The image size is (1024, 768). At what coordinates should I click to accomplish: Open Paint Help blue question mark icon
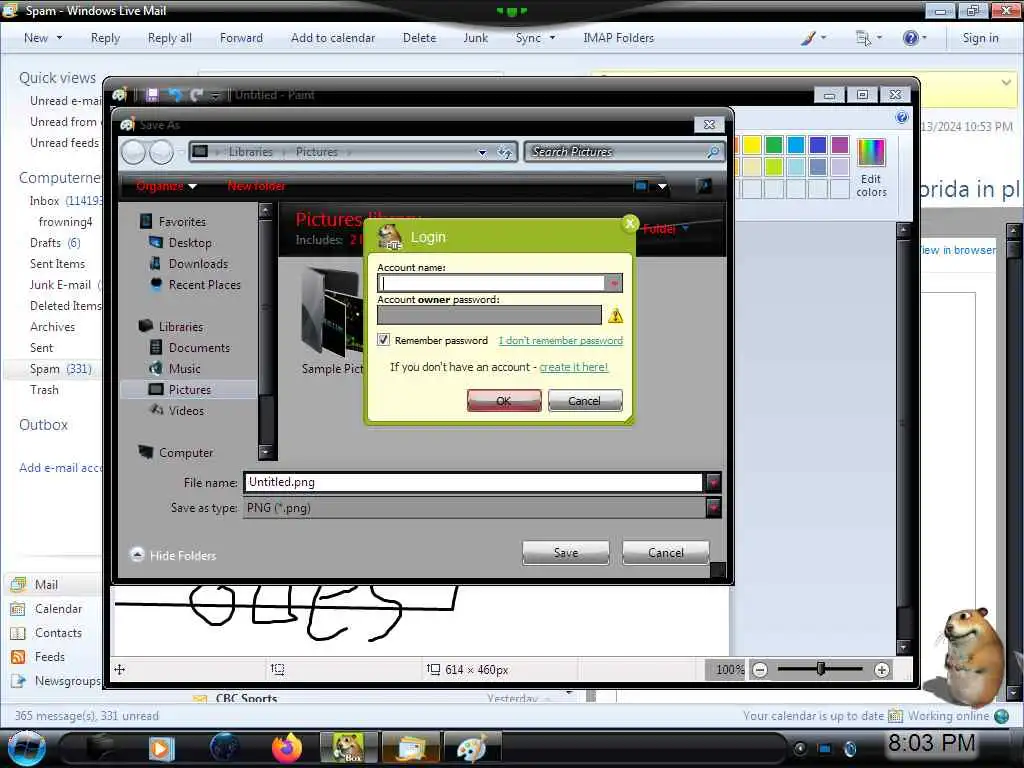point(901,117)
